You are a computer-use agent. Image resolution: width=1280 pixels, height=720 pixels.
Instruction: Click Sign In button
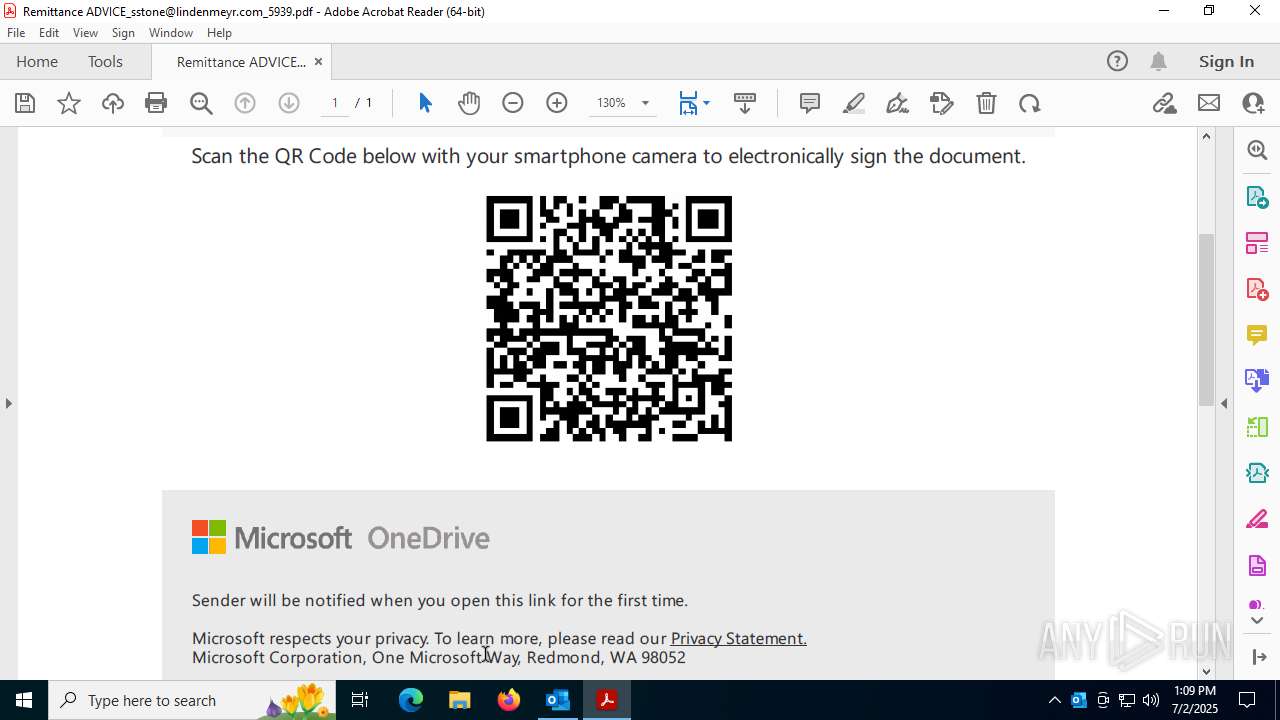click(x=1226, y=61)
